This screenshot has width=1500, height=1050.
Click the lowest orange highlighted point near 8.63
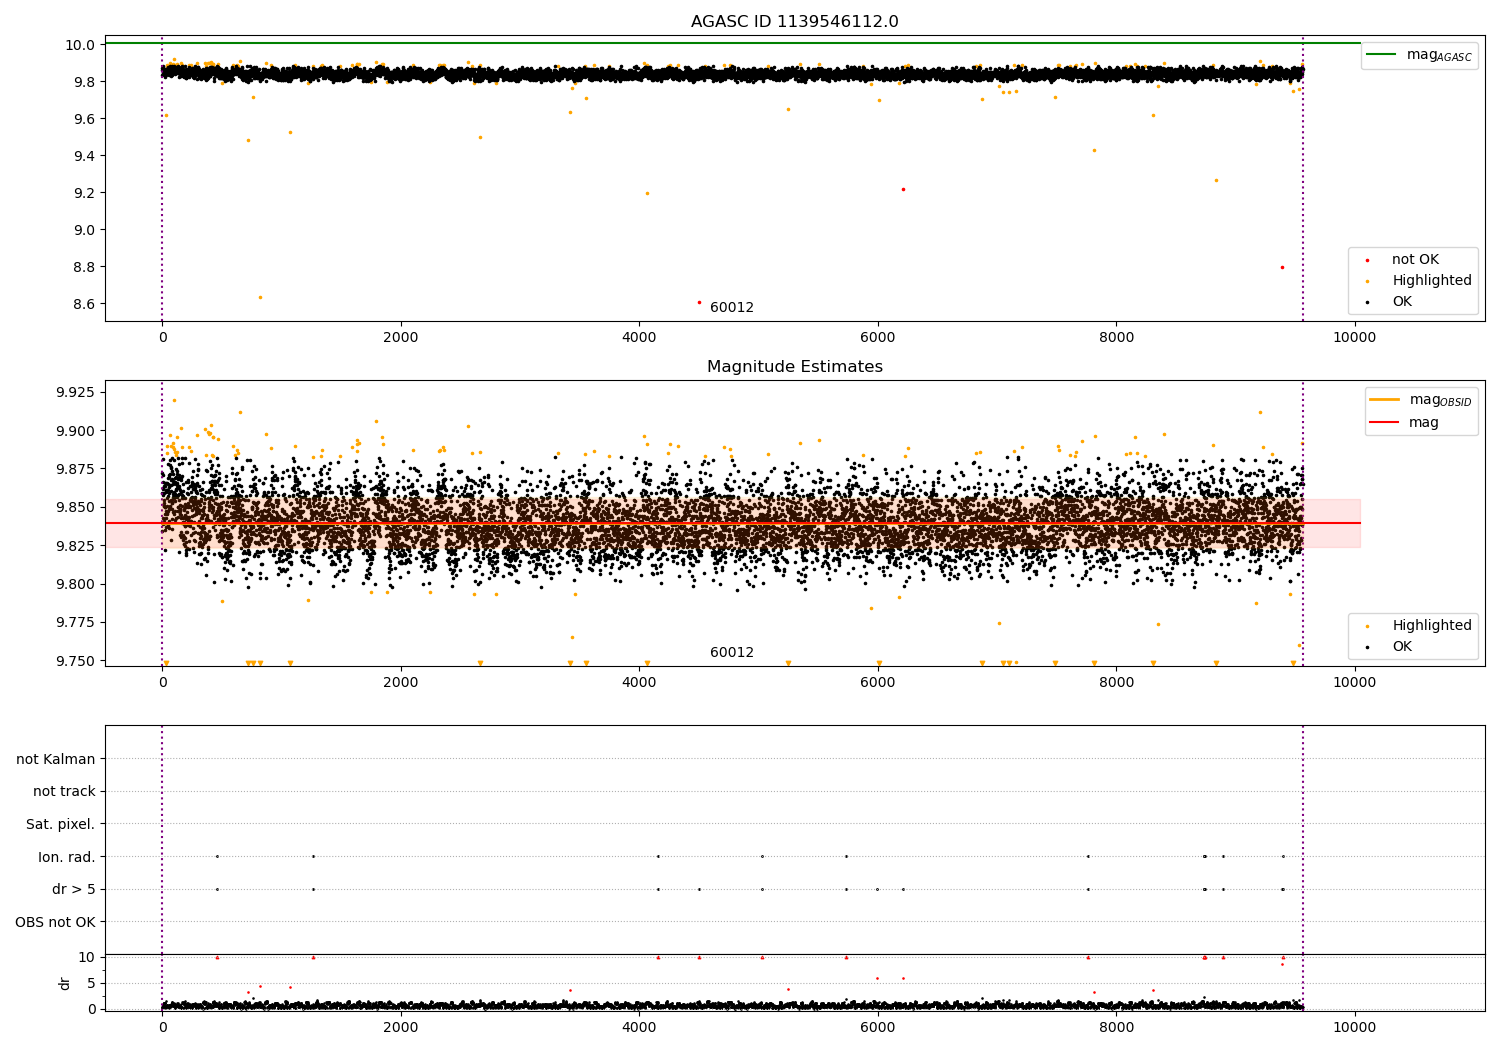260,297
